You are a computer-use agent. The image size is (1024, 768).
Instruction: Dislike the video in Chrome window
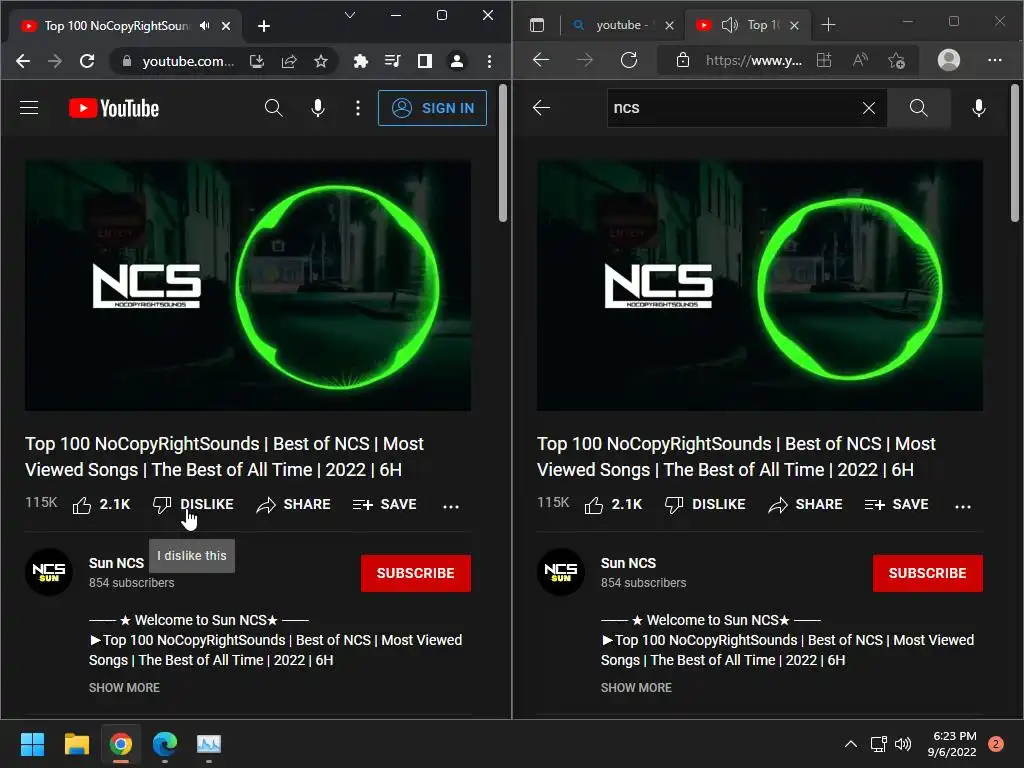193,505
